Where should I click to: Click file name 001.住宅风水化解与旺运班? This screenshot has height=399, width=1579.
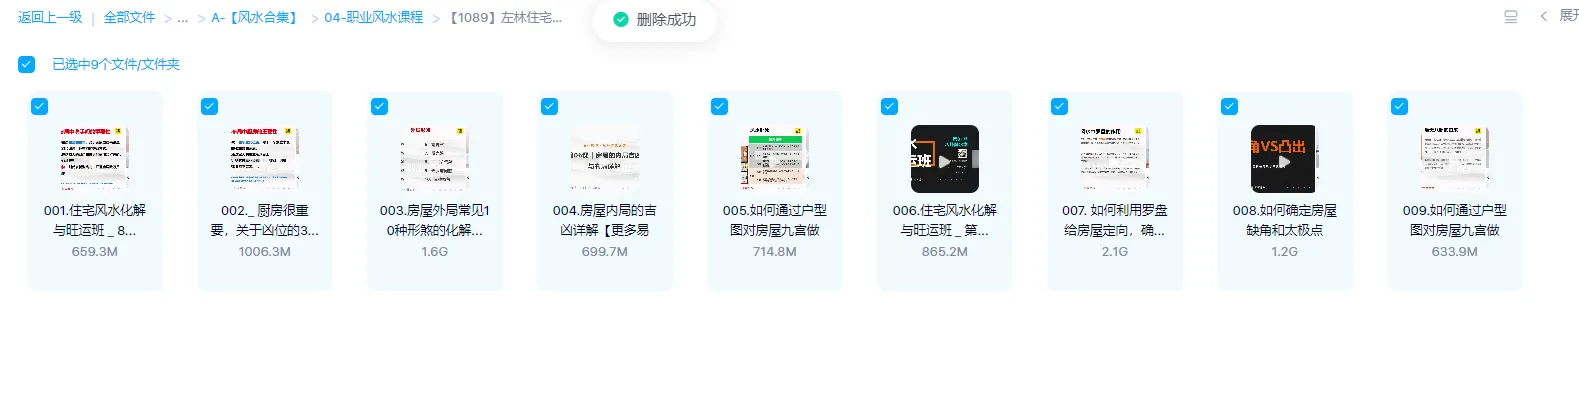click(95, 220)
